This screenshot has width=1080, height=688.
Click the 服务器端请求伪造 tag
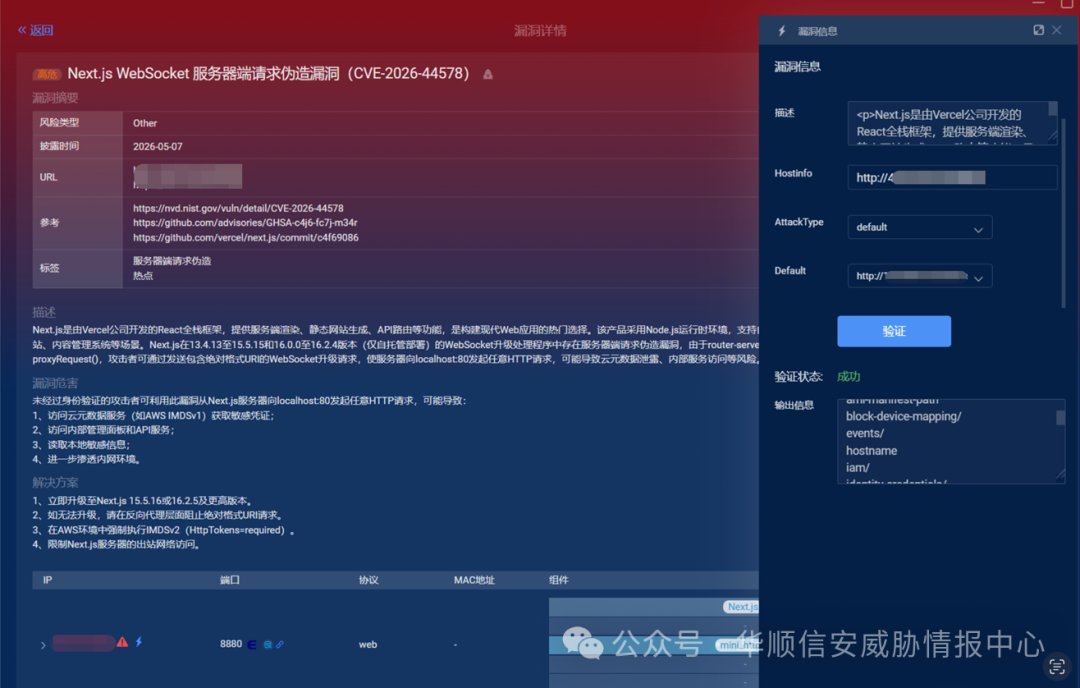(x=172, y=261)
